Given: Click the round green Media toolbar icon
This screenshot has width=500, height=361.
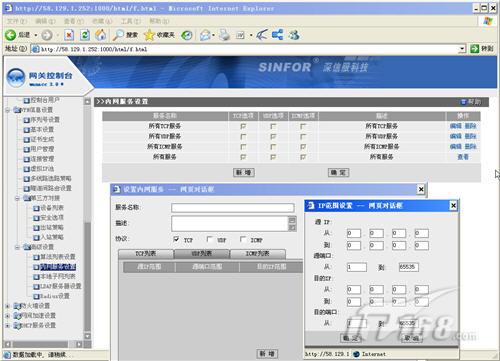Looking at the screenshot, I should (187, 35).
